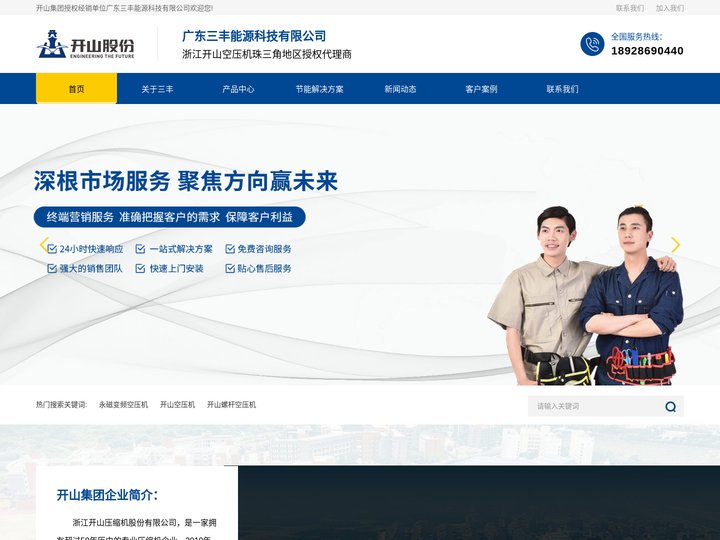
Task: Click 联系我们 link in top gray bar
Action: 630,8
